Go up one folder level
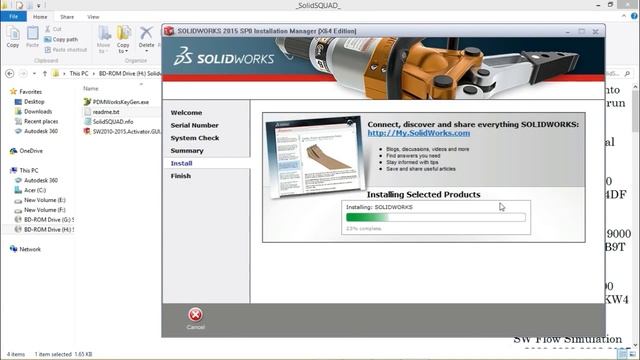This screenshot has width=640, height=360. [44, 73]
